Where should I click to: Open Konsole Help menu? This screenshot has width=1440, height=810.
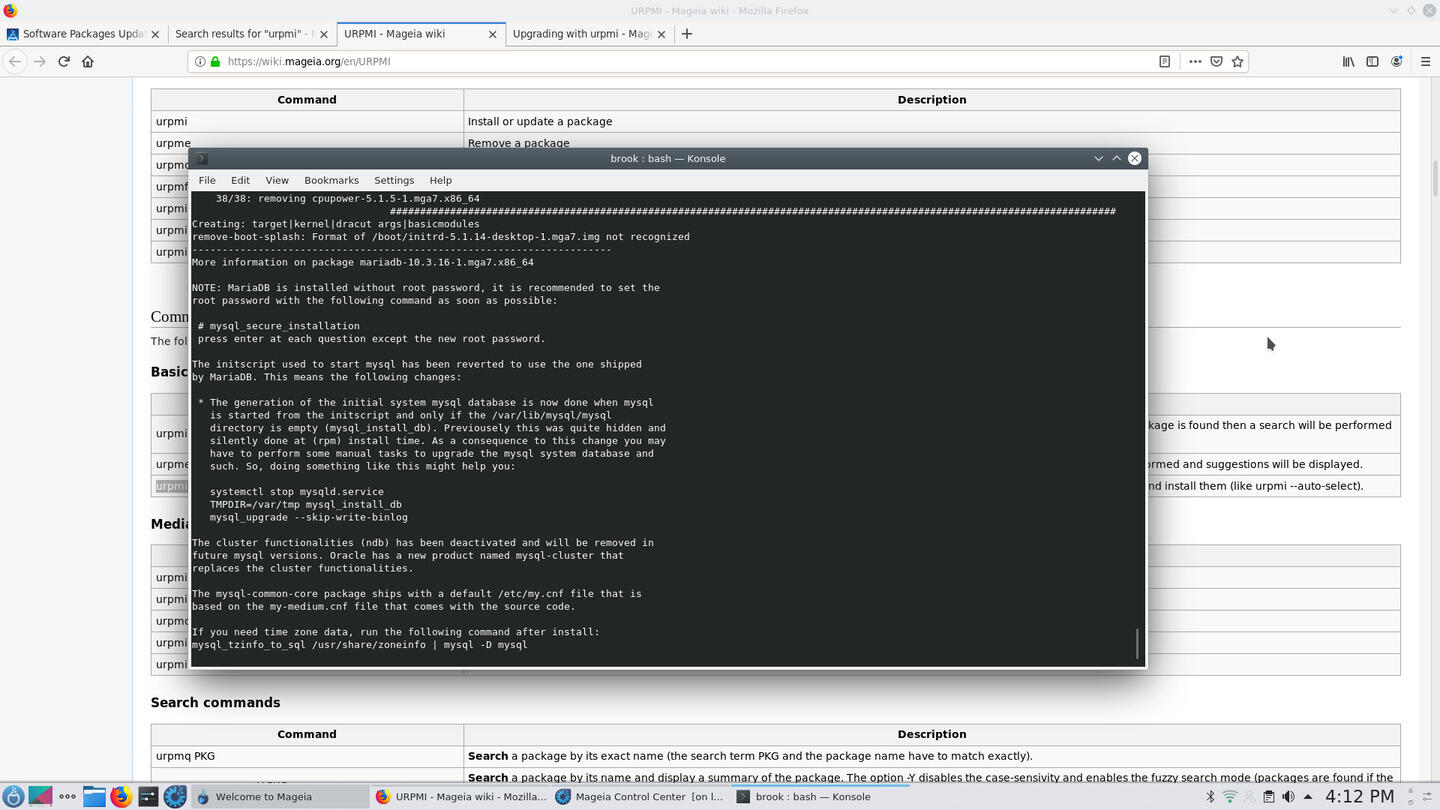point(441,180)
